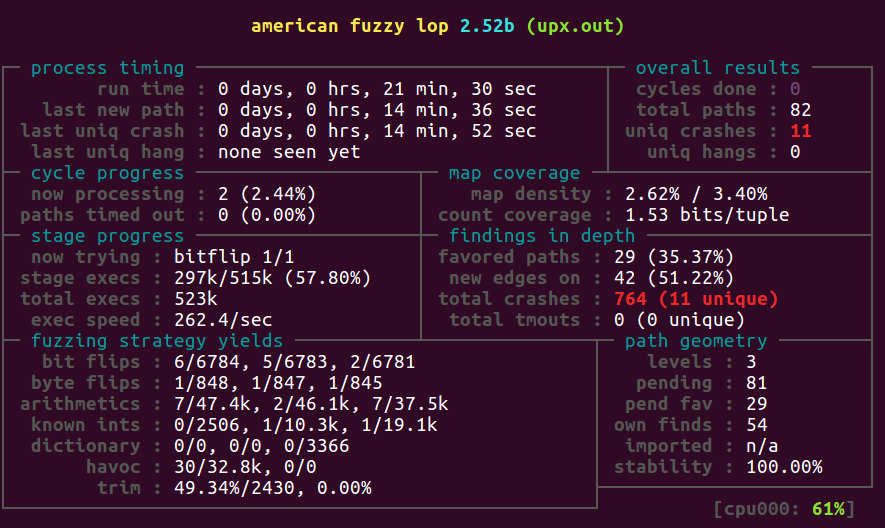Select the 'overall results' section header
Image resolution: width=885 pixels, height=528 pixels.
click(718, 68)
